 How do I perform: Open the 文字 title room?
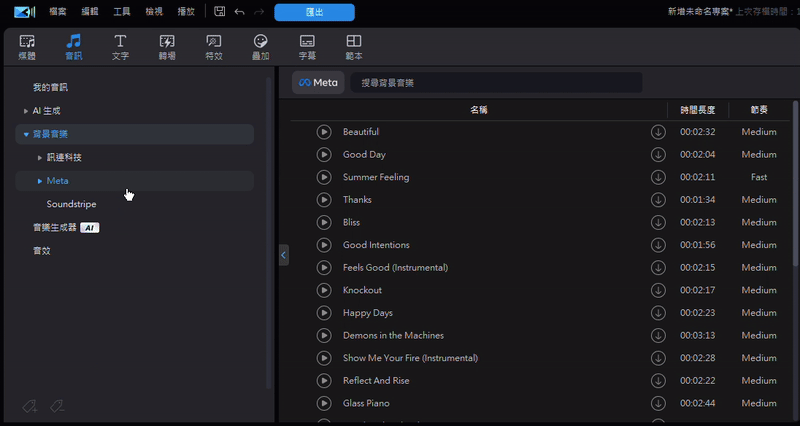[x=120, y=47]
